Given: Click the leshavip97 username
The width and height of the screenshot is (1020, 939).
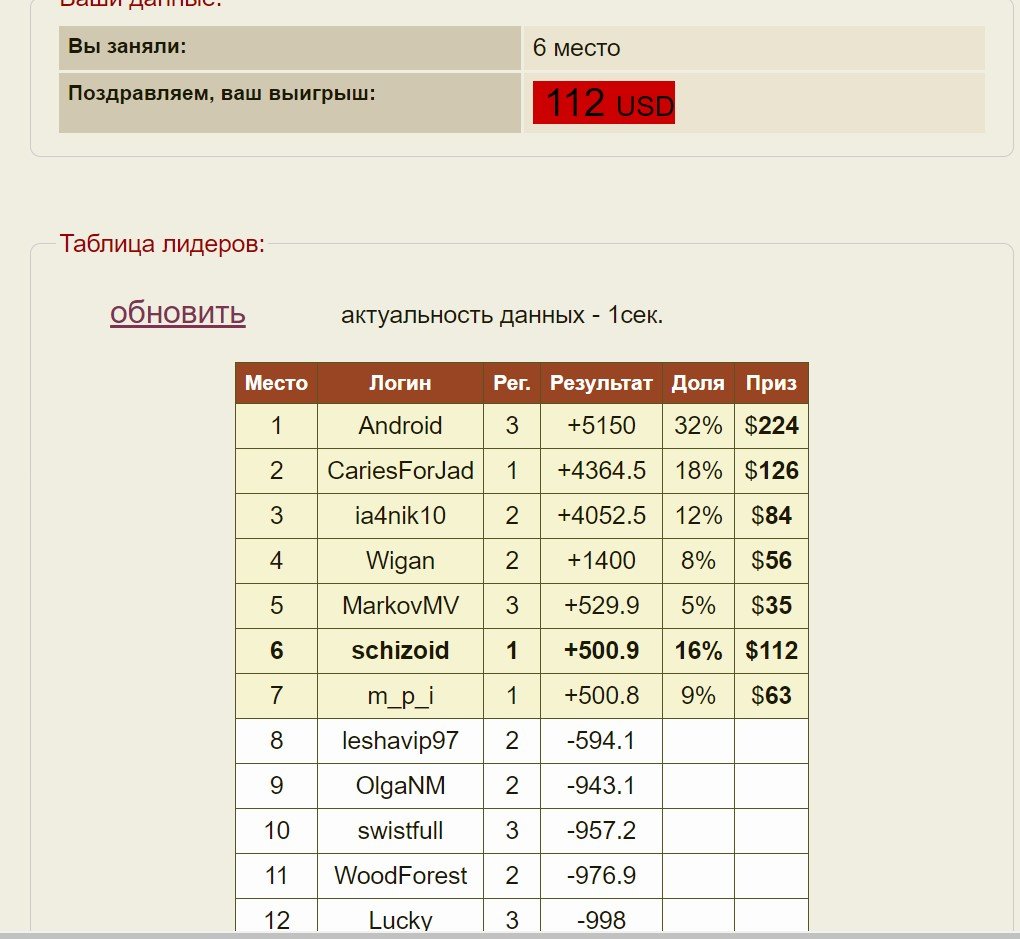Looking at the screenshot, I should [x=399, y=741].
